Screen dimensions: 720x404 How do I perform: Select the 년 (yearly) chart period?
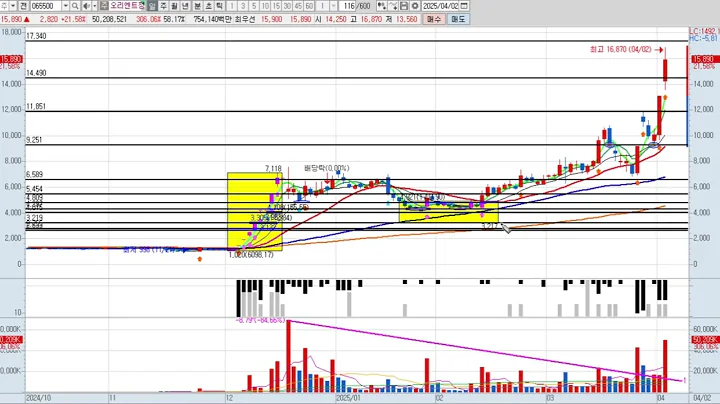coord(186,6)
